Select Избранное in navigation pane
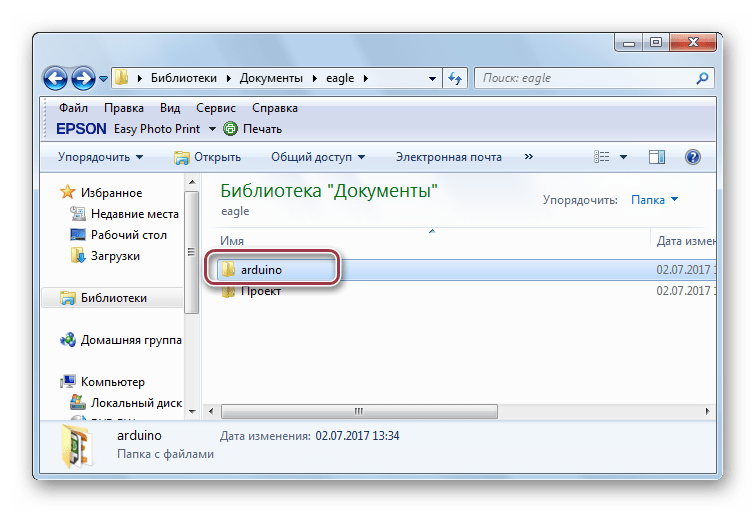The image size is (756, 513). click(111, 193)
